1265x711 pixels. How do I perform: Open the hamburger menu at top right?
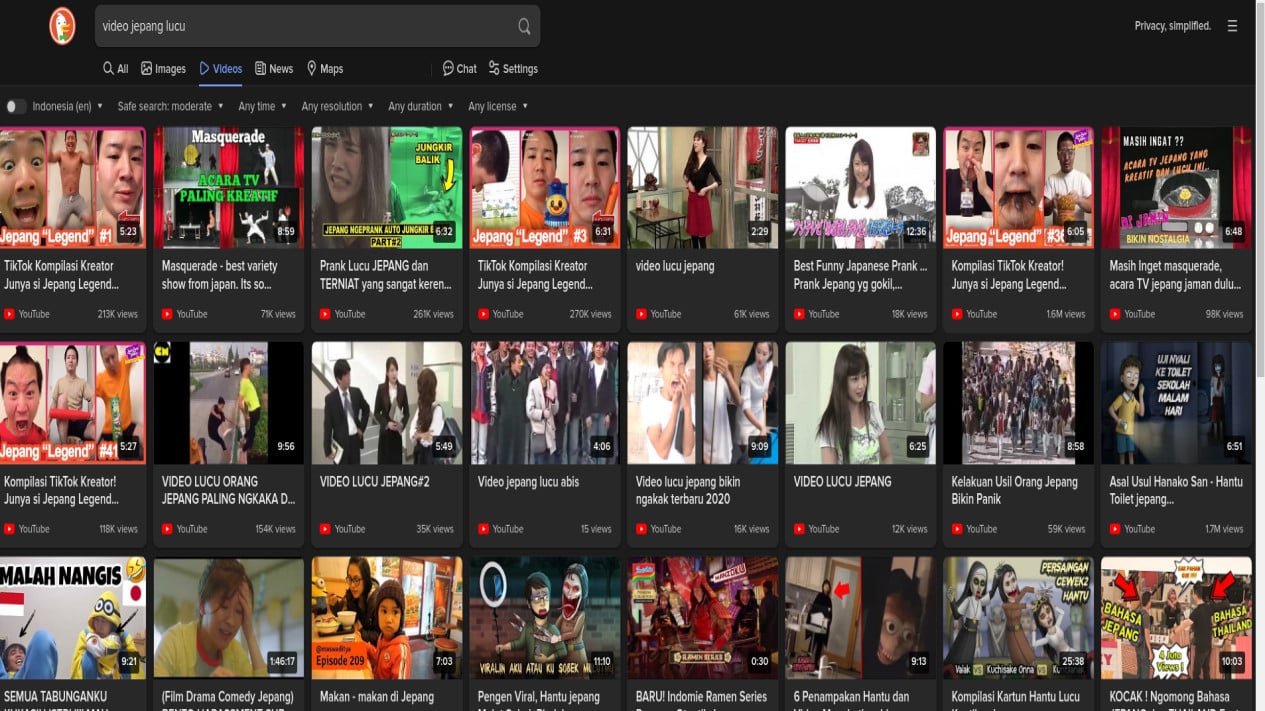pos(1232,26)
